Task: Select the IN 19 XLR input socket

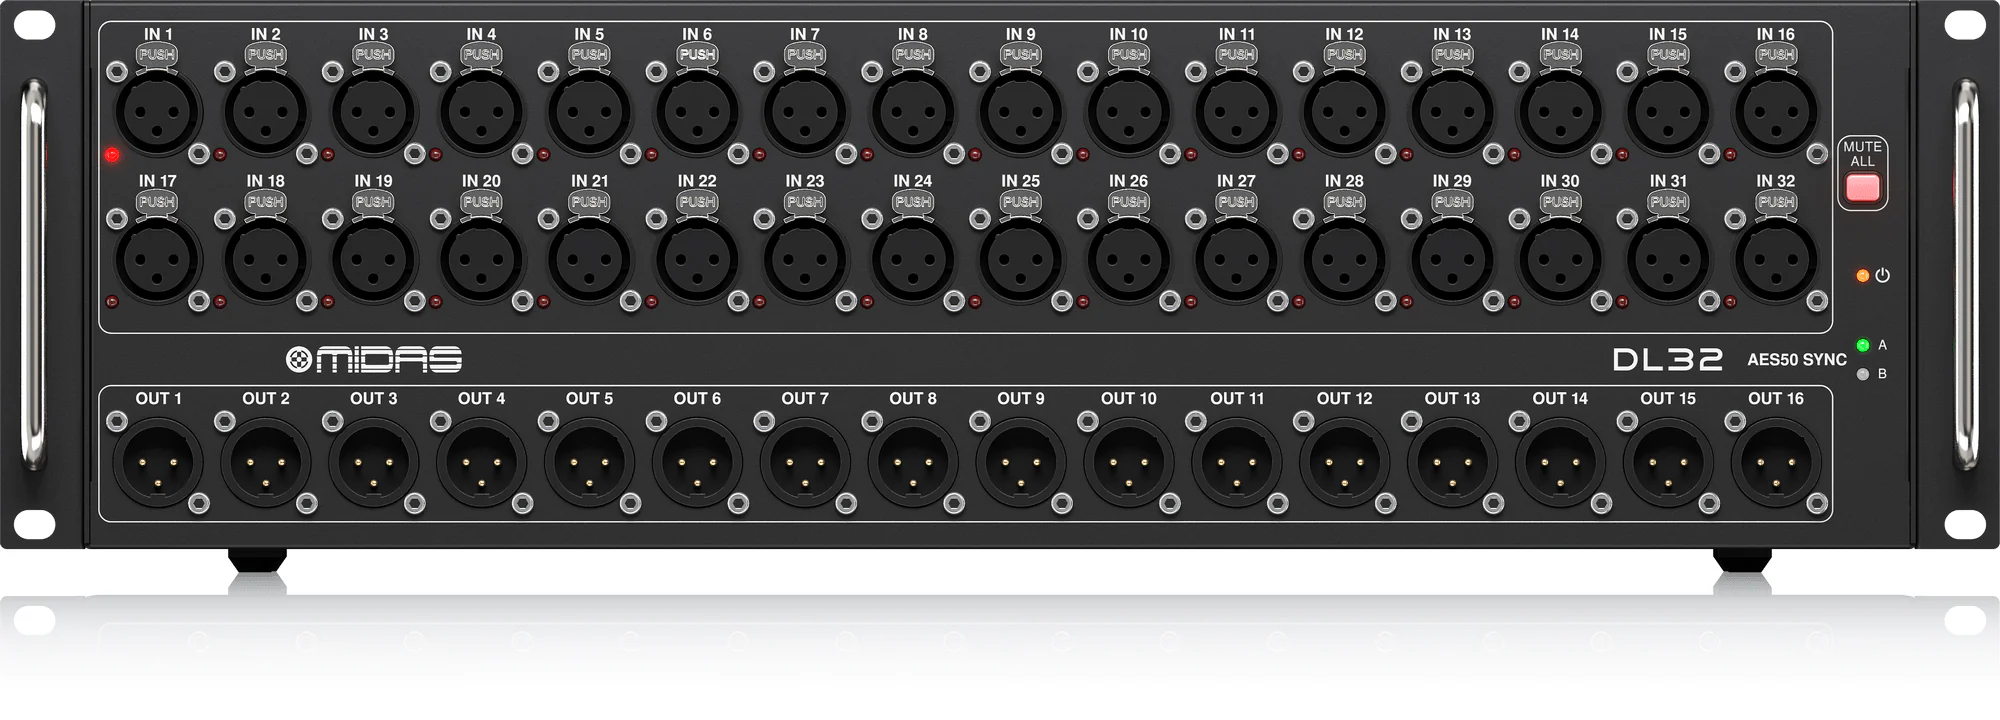Action: 373,259
